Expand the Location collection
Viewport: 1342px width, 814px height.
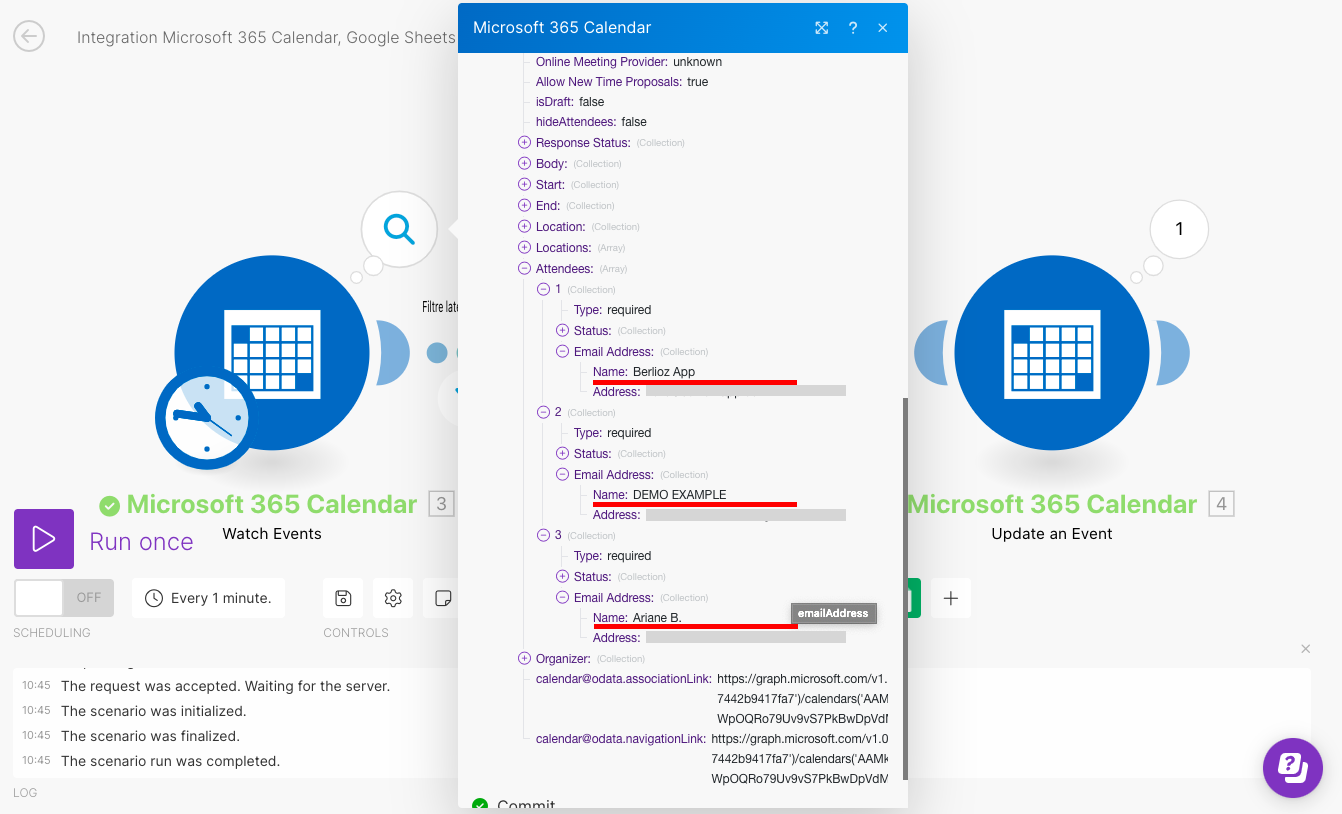click(x=524, y=227)
